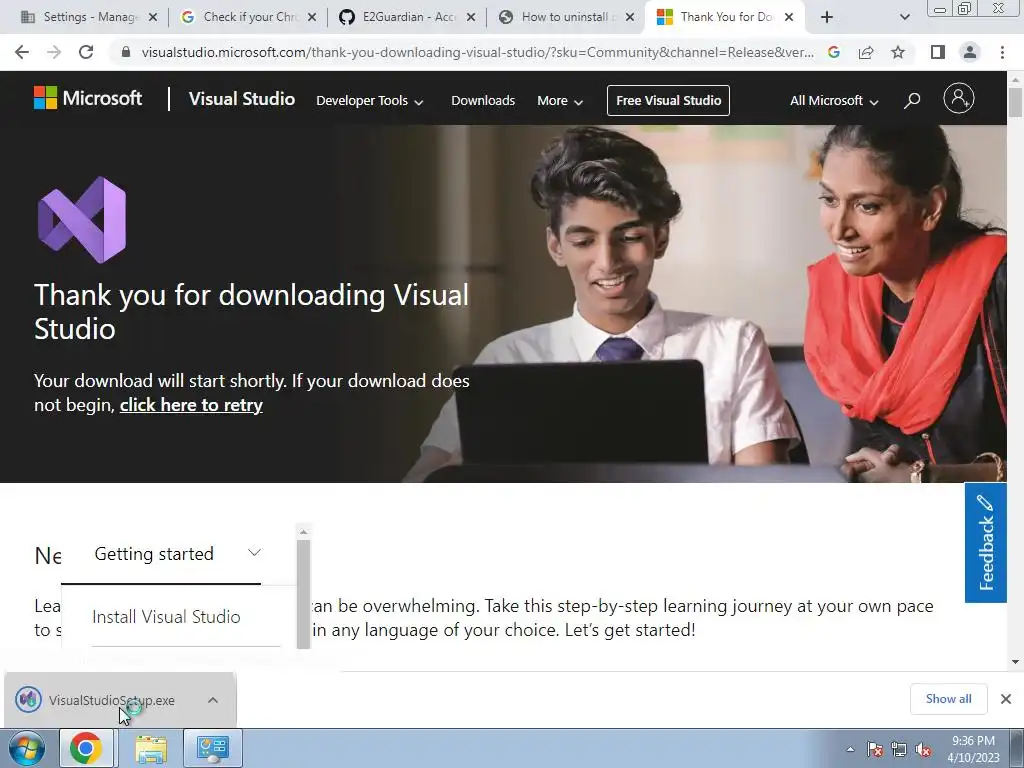The height and width of the screenshot is (768, 1024).
Task: Click Chrome icon in taskbar
Action: (86, 748)
